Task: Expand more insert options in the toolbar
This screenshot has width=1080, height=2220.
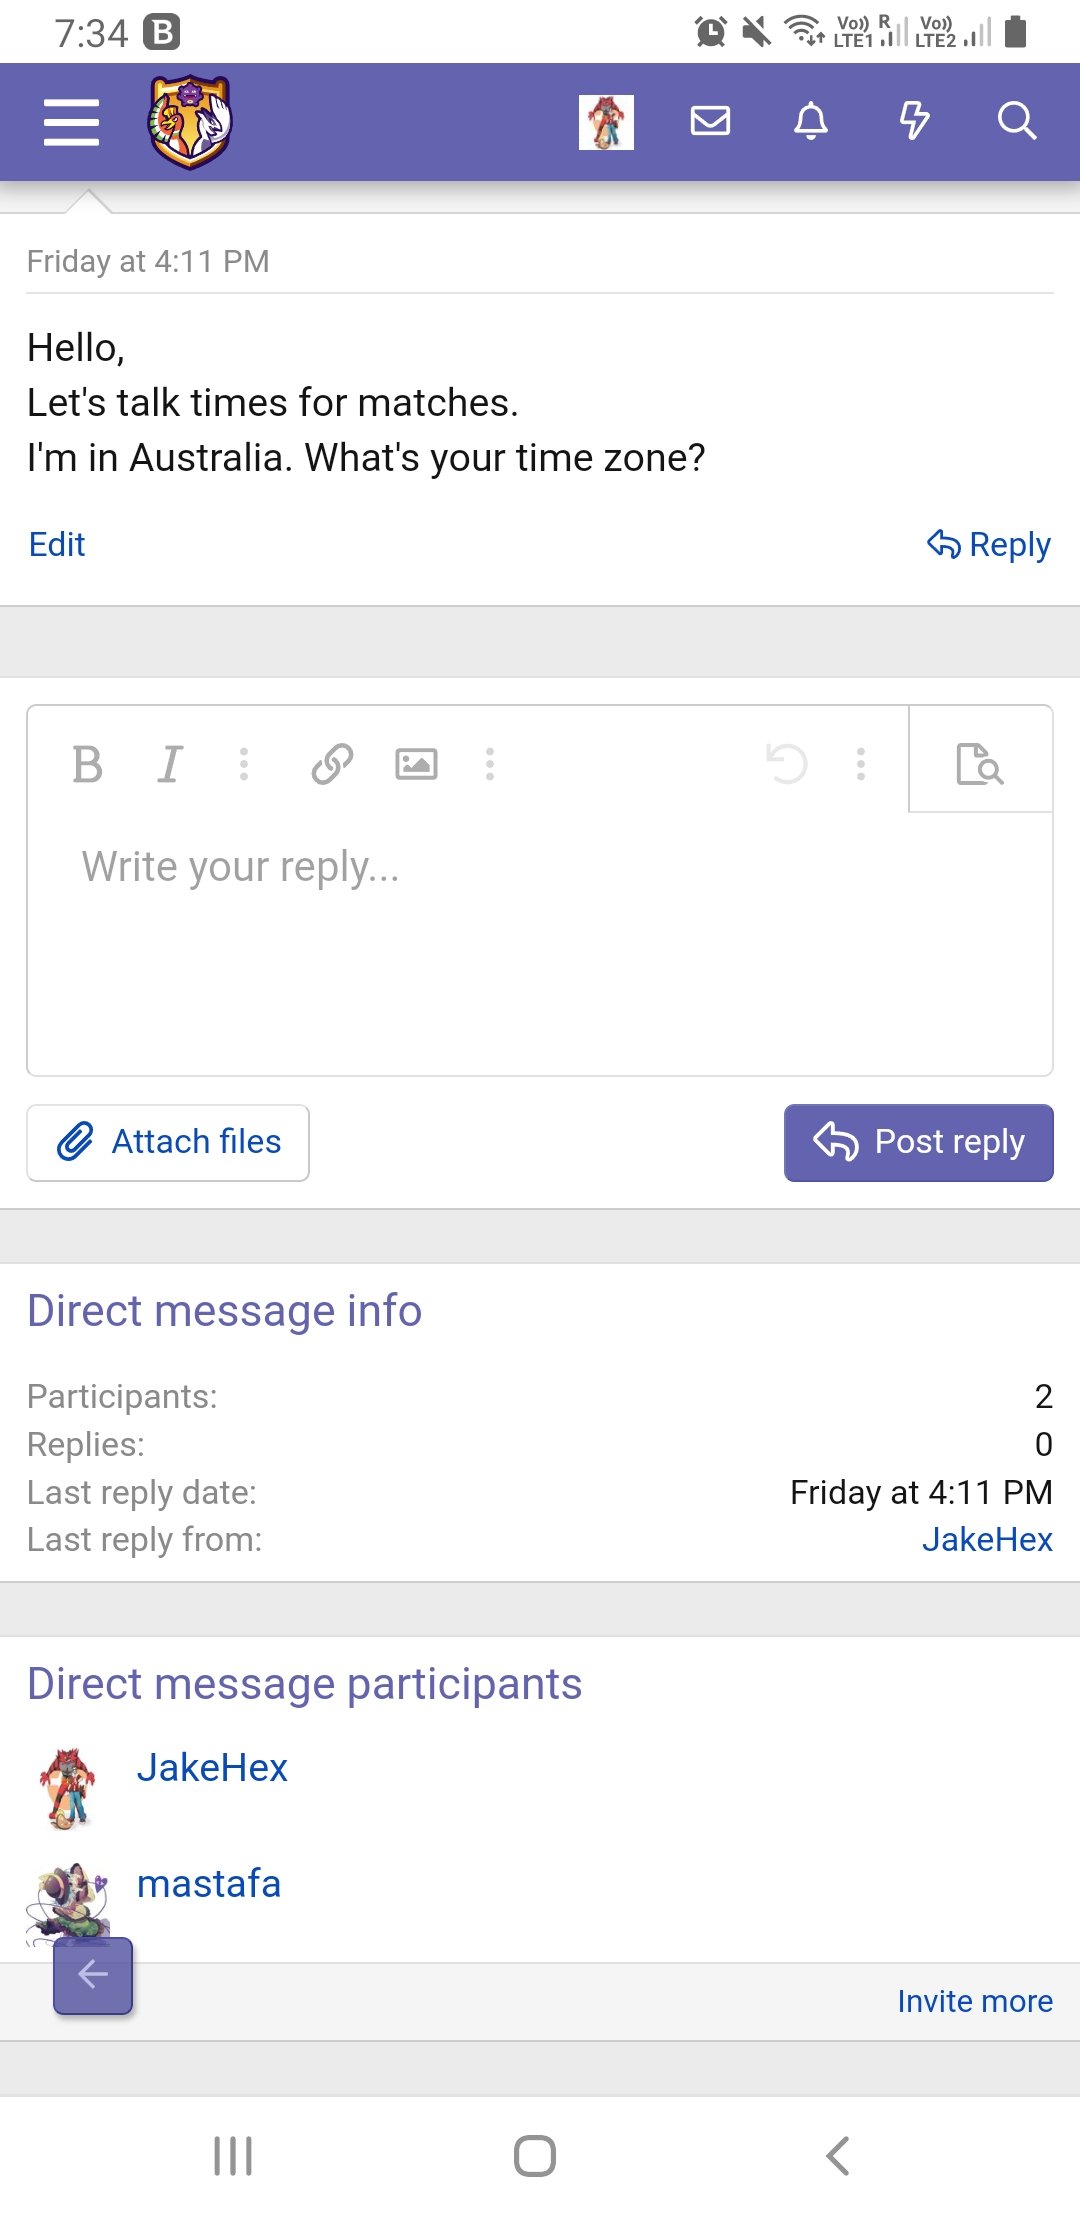Action: pyautogui.click(x=490, y=765)
